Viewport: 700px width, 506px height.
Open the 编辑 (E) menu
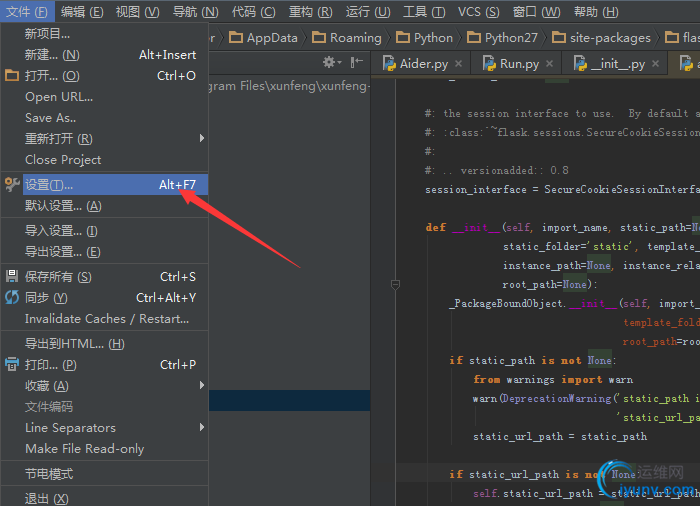pos(82,12)
